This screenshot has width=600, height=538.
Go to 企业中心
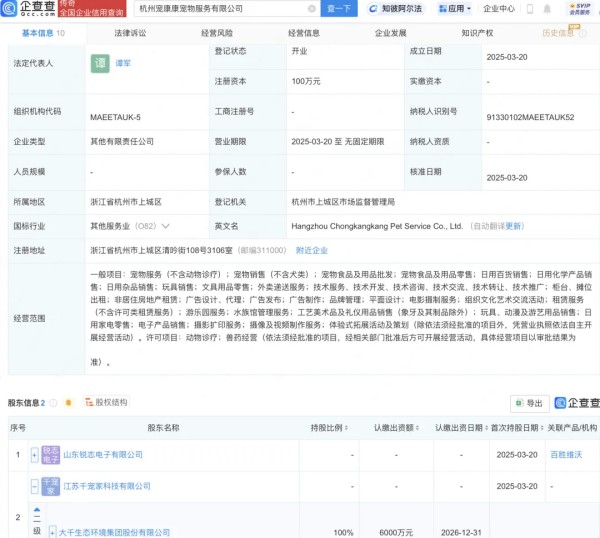coord(499,8)
